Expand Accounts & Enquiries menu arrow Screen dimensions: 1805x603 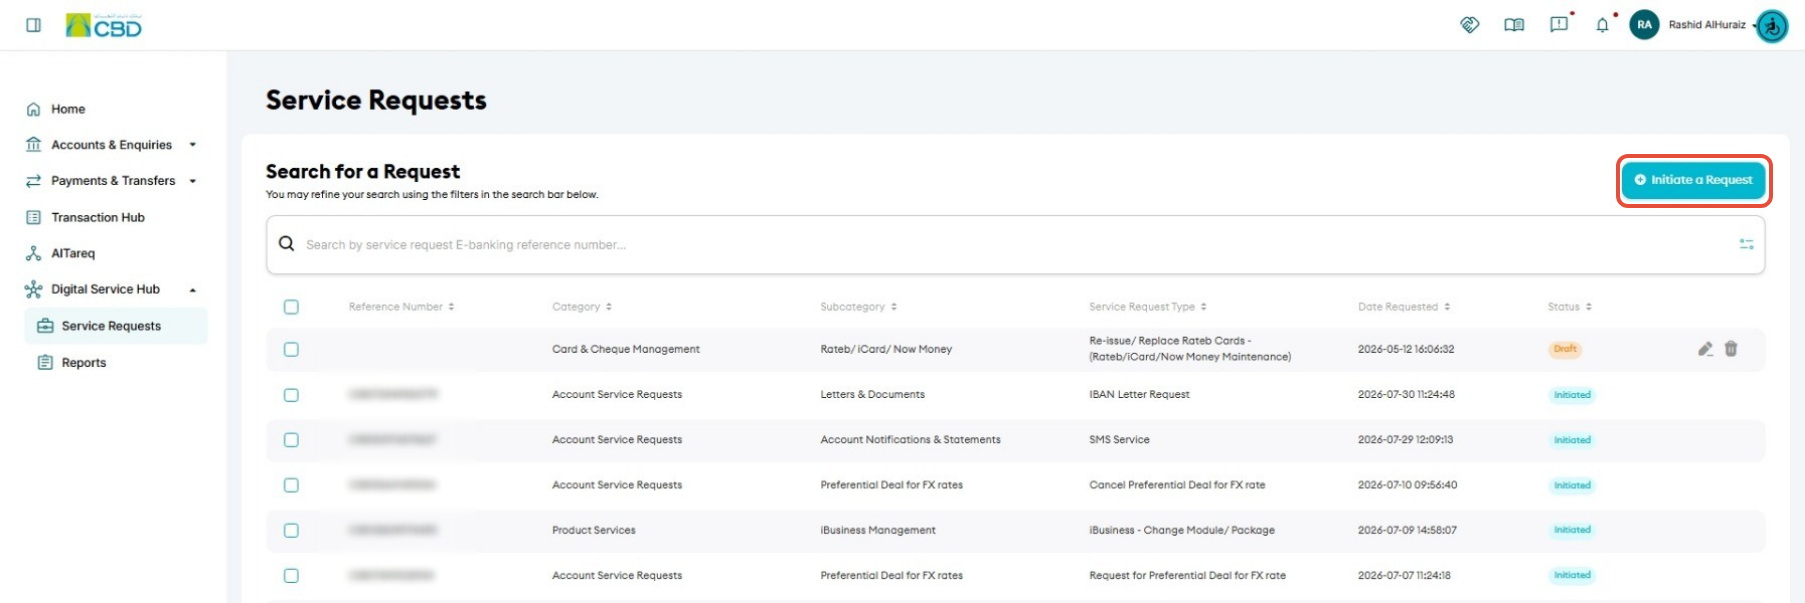(193, 145)
